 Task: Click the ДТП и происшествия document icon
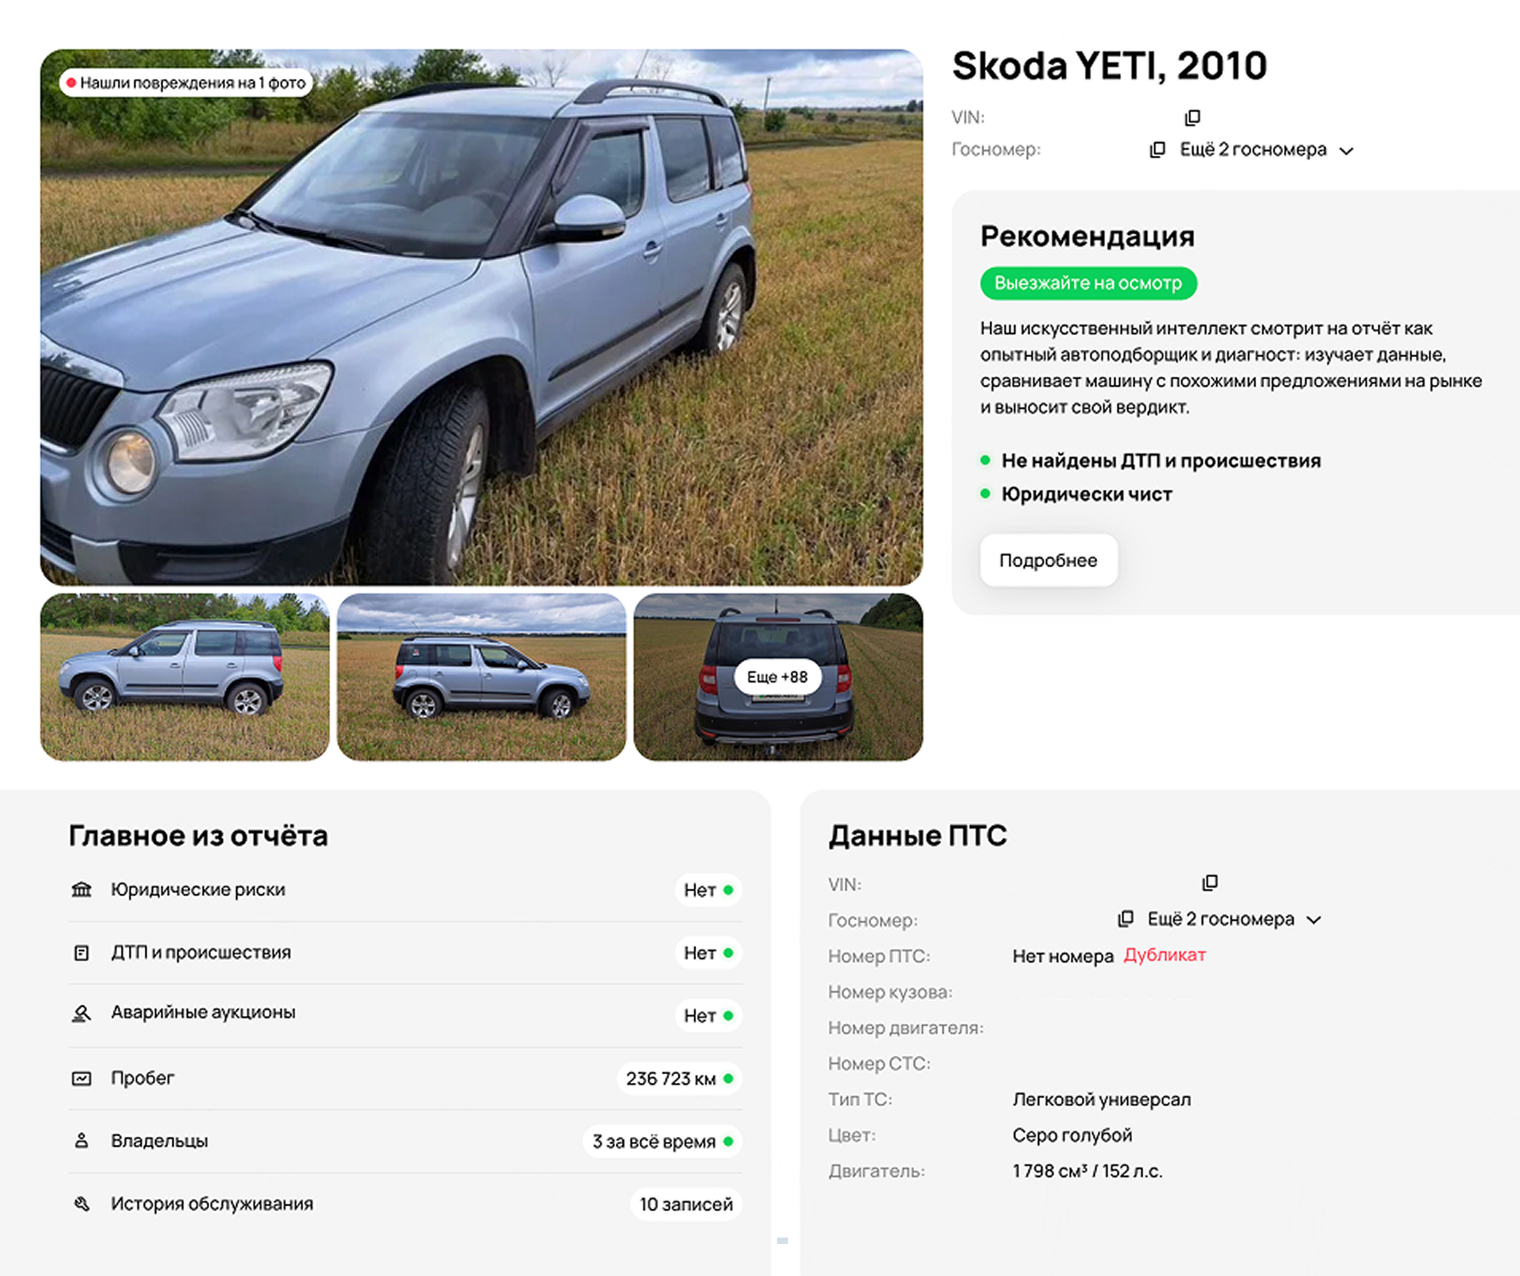click(82, 953)
